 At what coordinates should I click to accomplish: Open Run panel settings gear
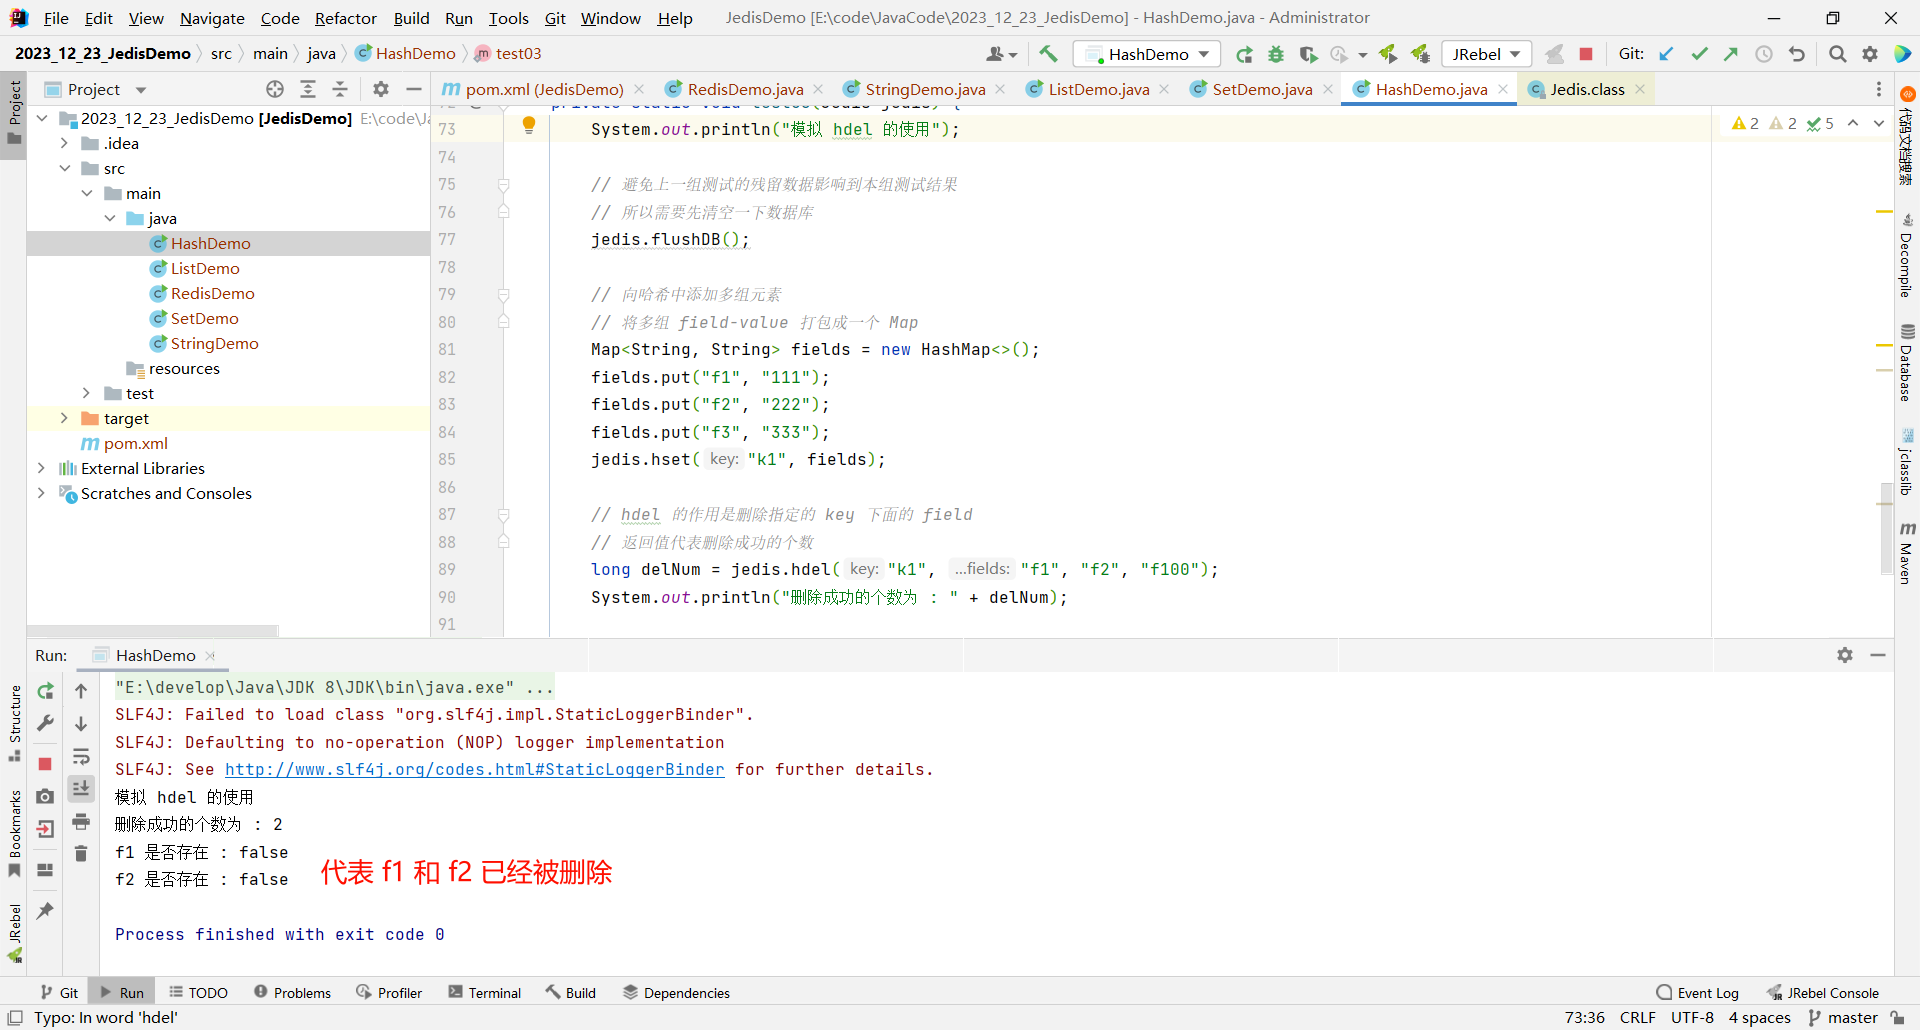tap(1845, 655)
